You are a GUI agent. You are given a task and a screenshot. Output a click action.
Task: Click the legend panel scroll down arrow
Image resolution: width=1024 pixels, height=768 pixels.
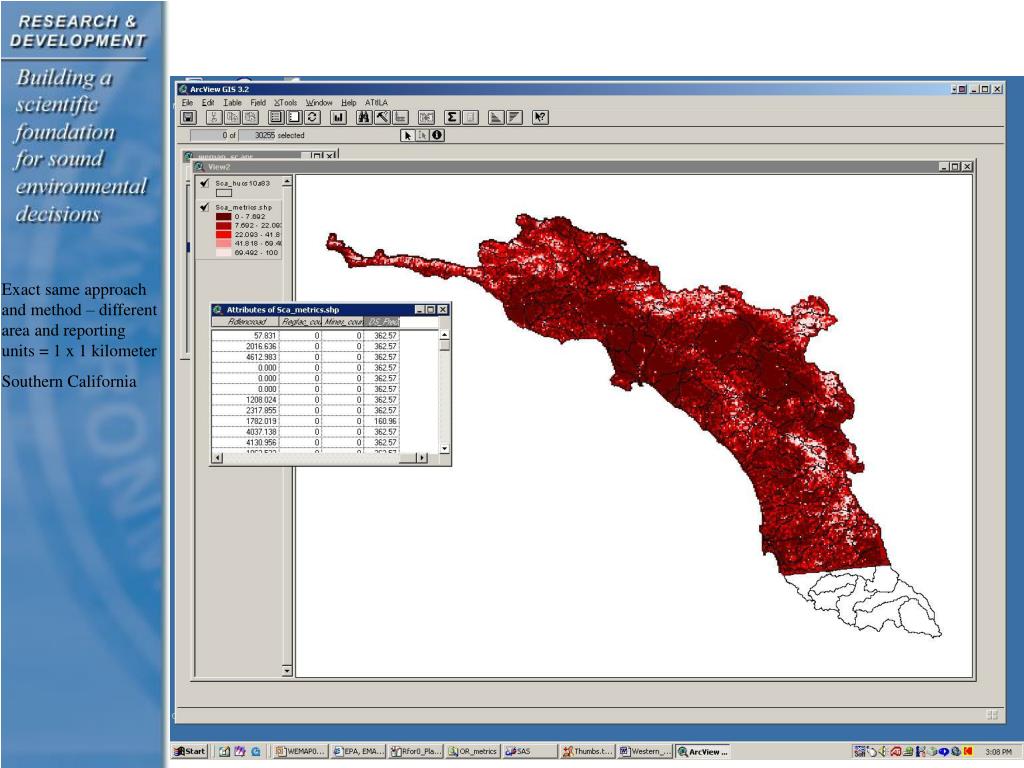click(x=287, y=671)
